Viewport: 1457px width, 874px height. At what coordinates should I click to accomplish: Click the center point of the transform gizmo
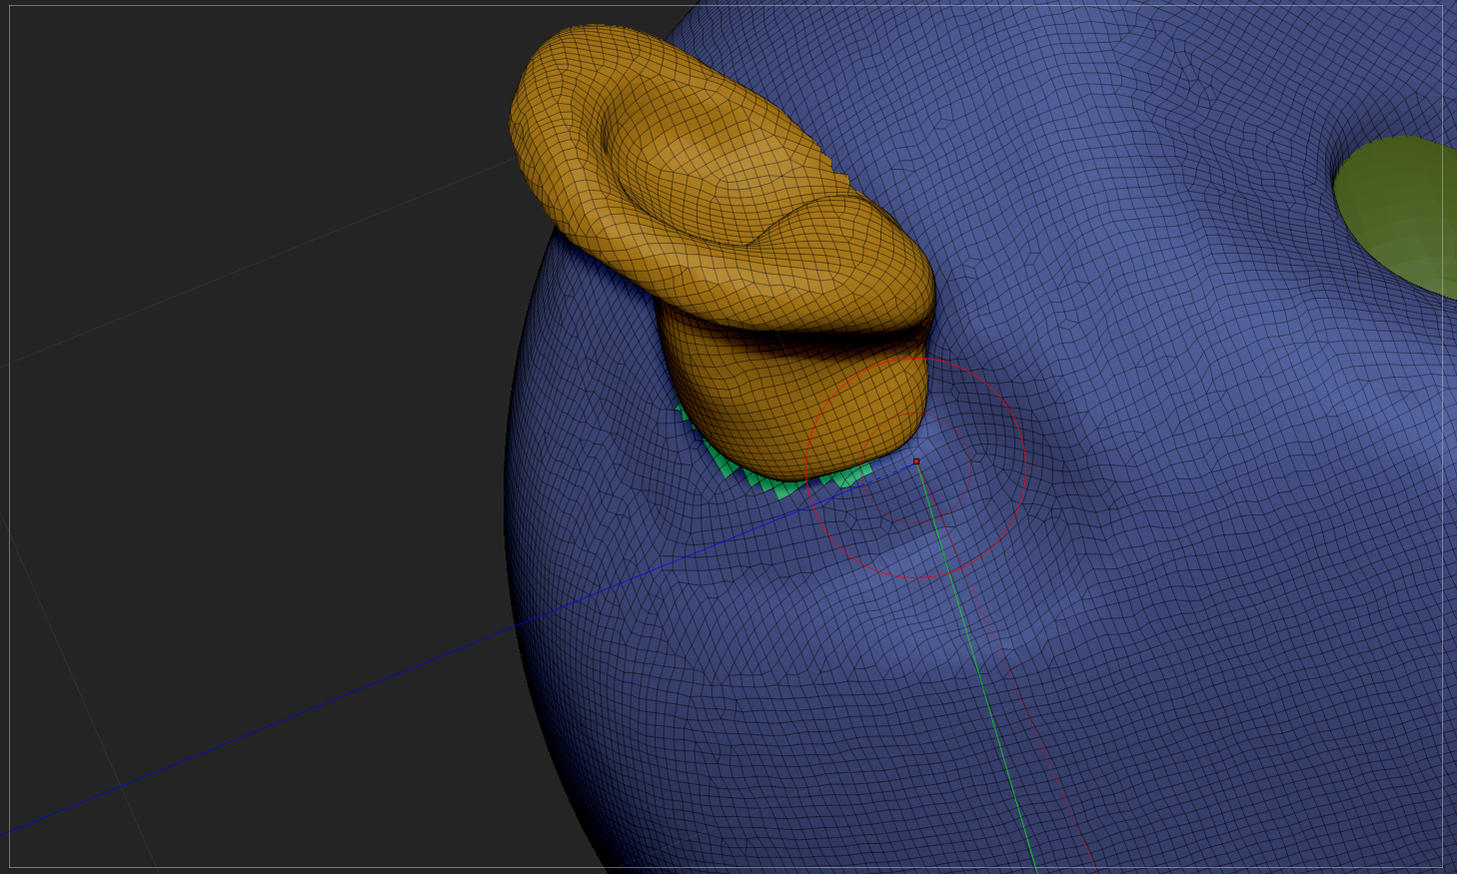point(916,462)
